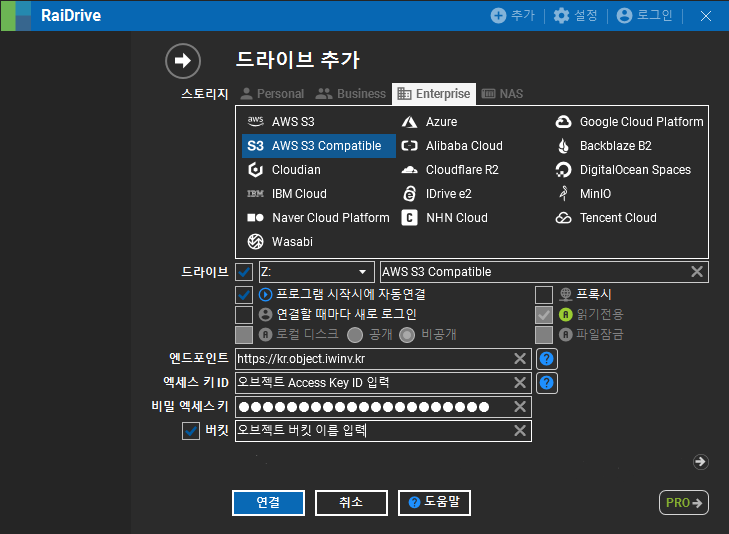Clear the access key ID field
The height and width of the screenshot is (534, 729).
tap(520, 382)
